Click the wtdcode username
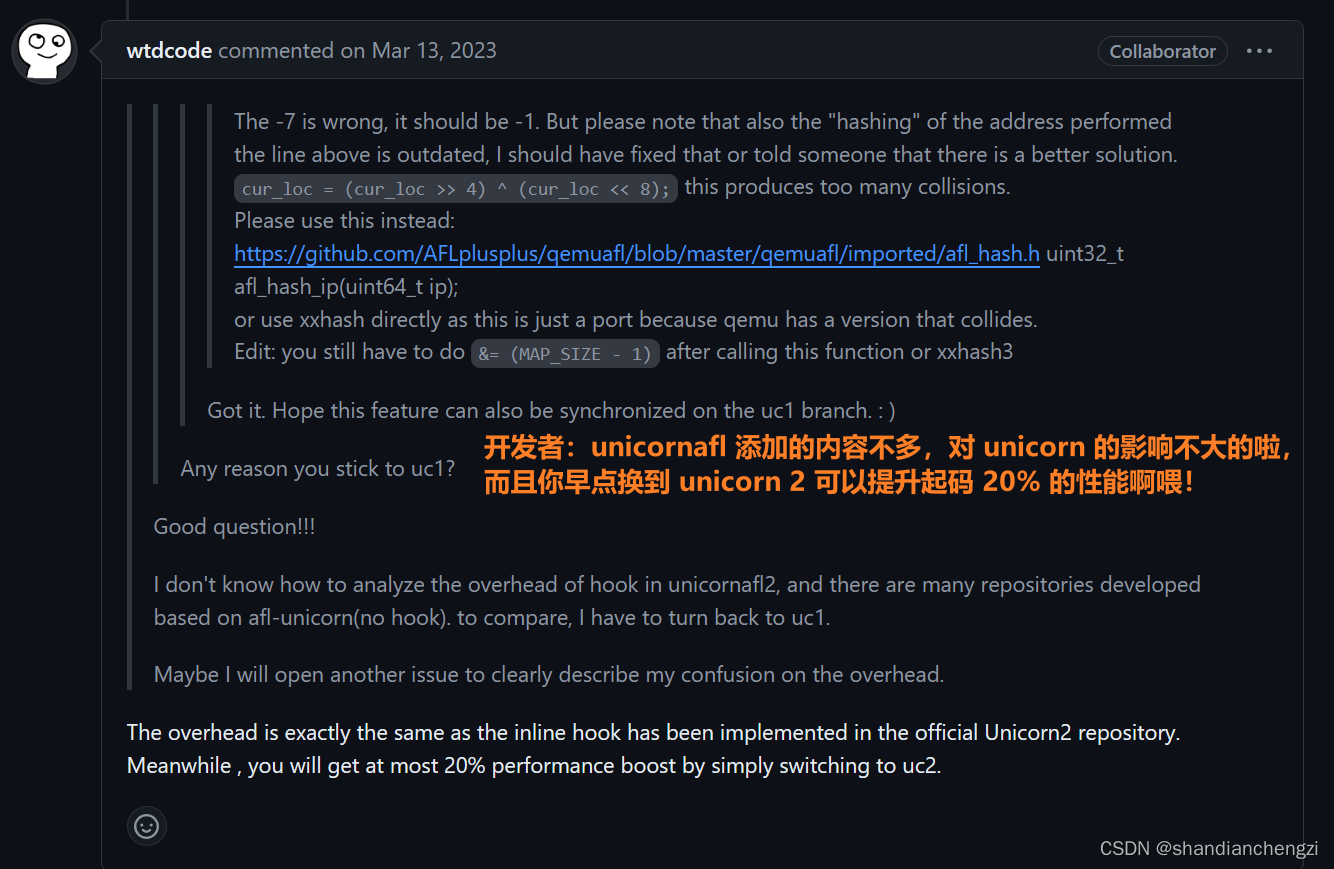This screenshot has height=869, width=1334. pyautogui.click(x=169, y=50)
